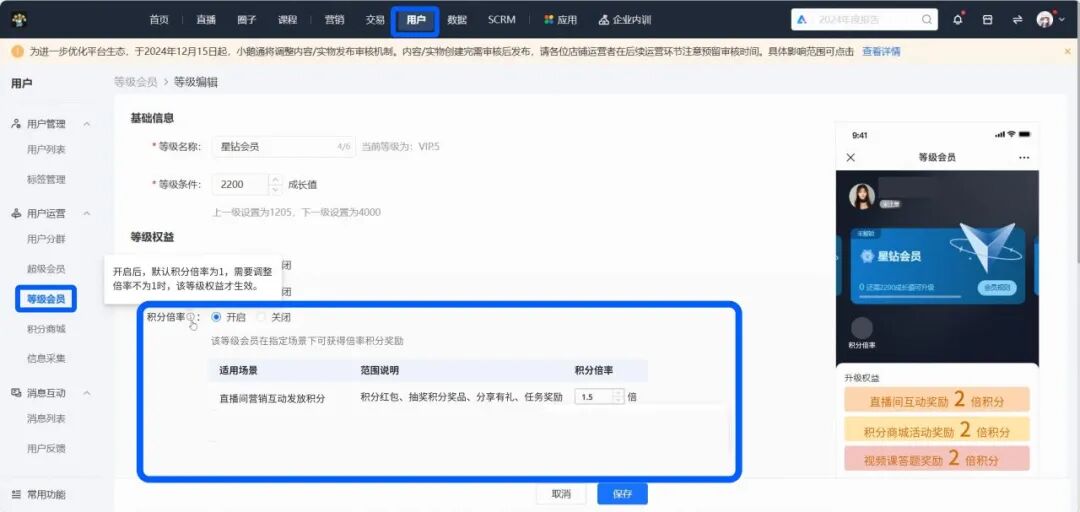Open 查看详情 link in banner

click(881, 51)
